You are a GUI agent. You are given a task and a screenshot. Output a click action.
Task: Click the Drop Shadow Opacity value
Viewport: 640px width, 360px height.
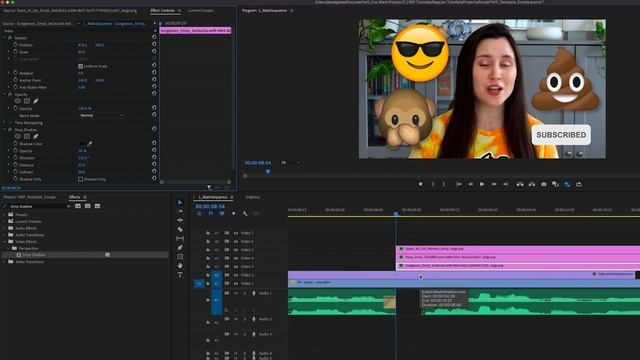coord(82,151)
